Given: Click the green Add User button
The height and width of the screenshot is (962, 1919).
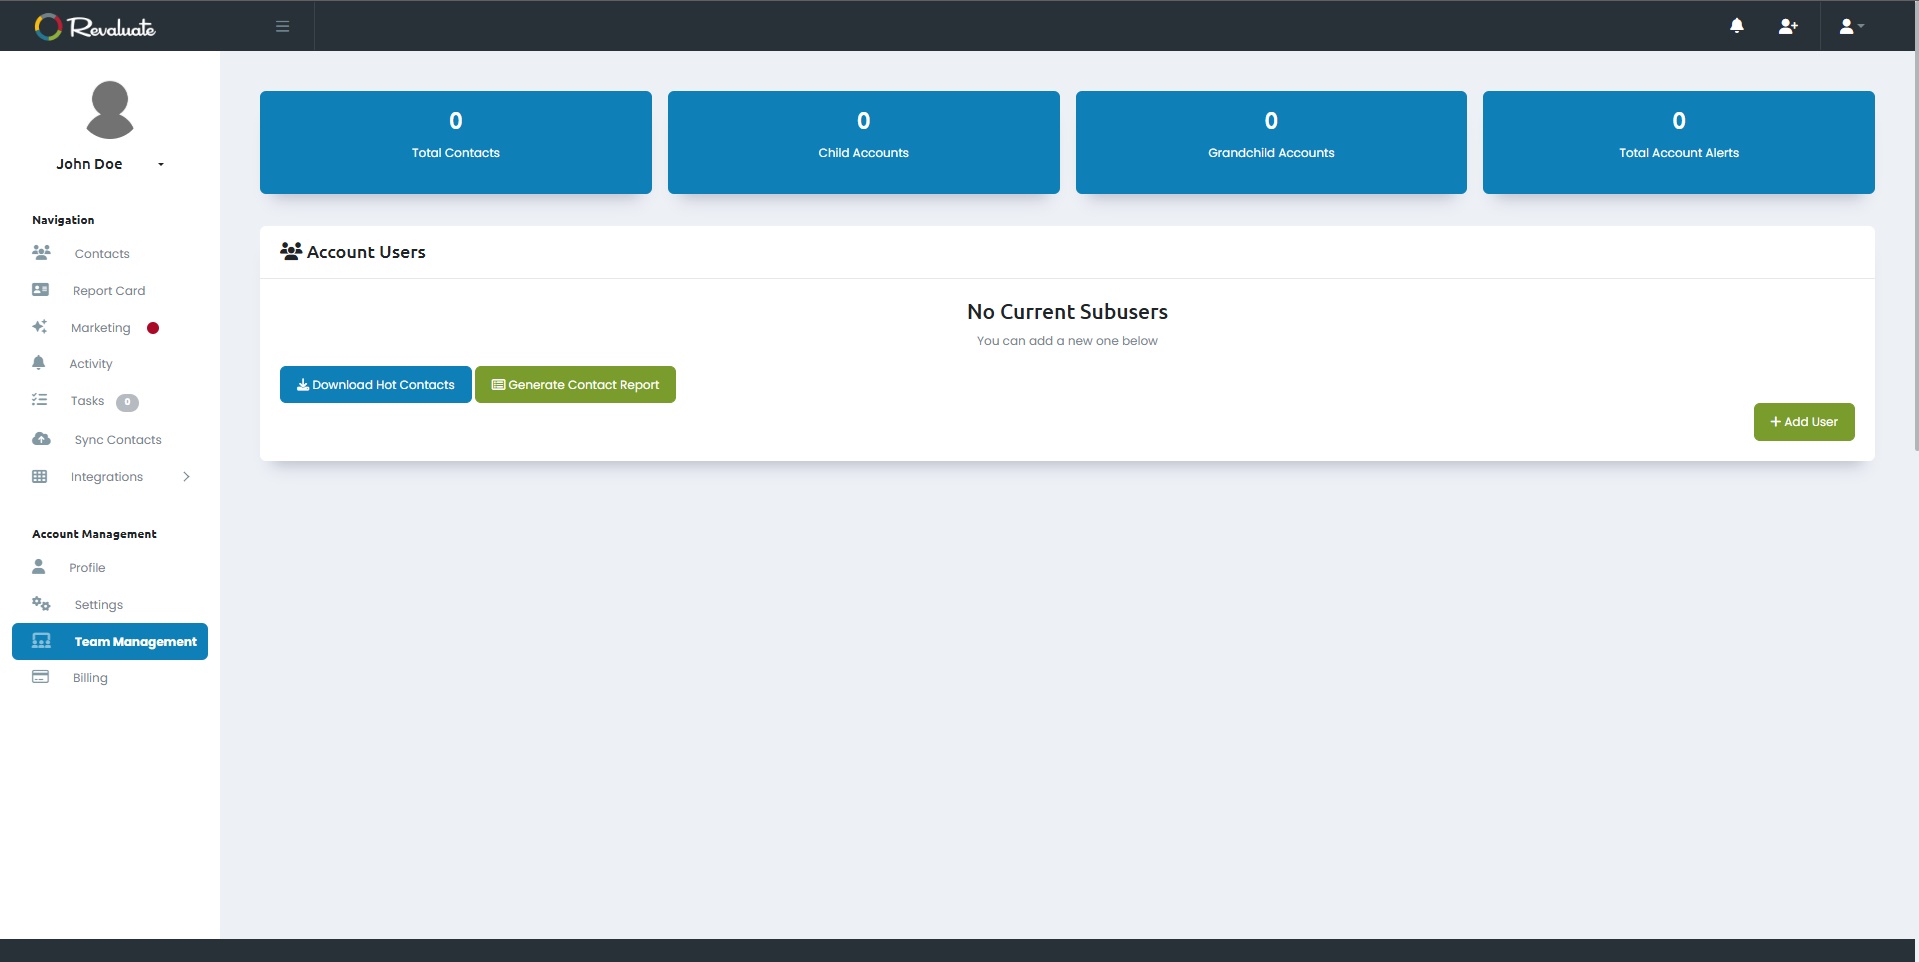Looking at the screenshot, I should (1804, 422).
